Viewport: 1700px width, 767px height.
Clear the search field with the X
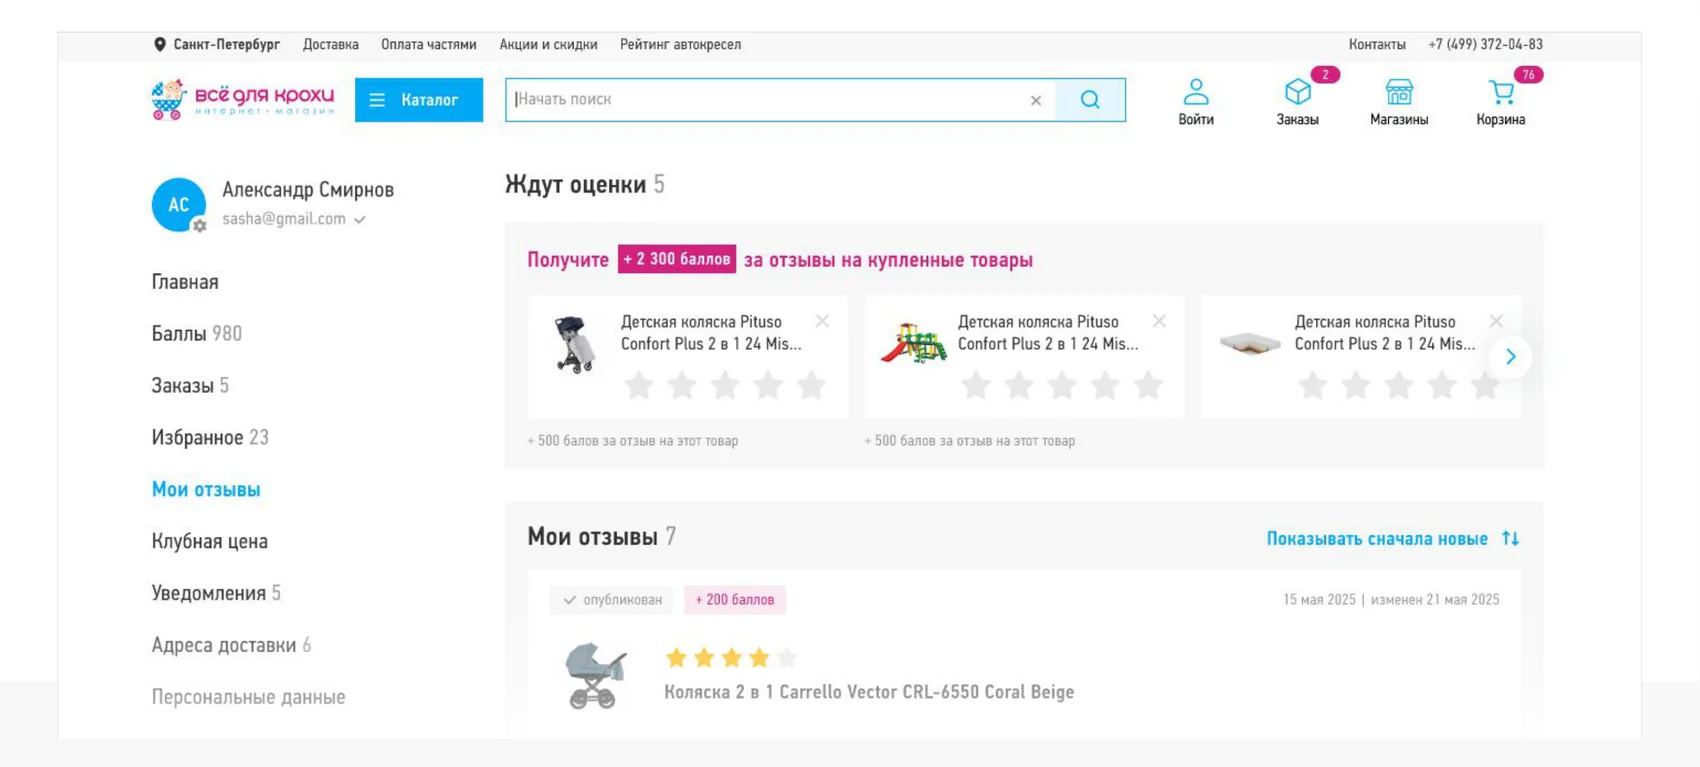pos(1036,100)
